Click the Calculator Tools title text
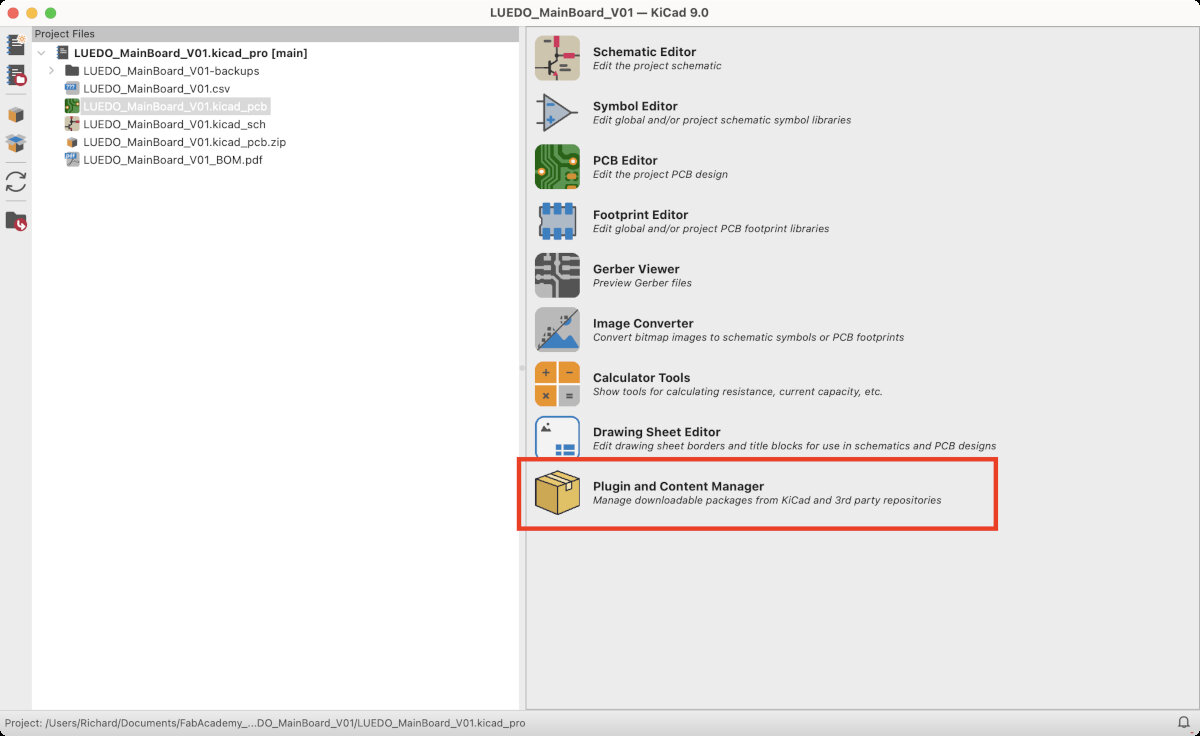This screenshot has height=736, width=1200. point(641,378)
